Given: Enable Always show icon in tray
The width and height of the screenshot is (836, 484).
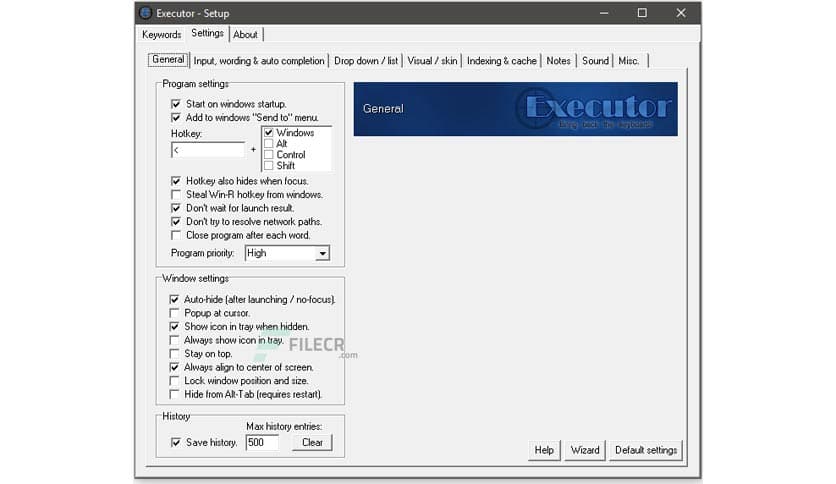Looking at the screenshot, I should click(174, 340).
